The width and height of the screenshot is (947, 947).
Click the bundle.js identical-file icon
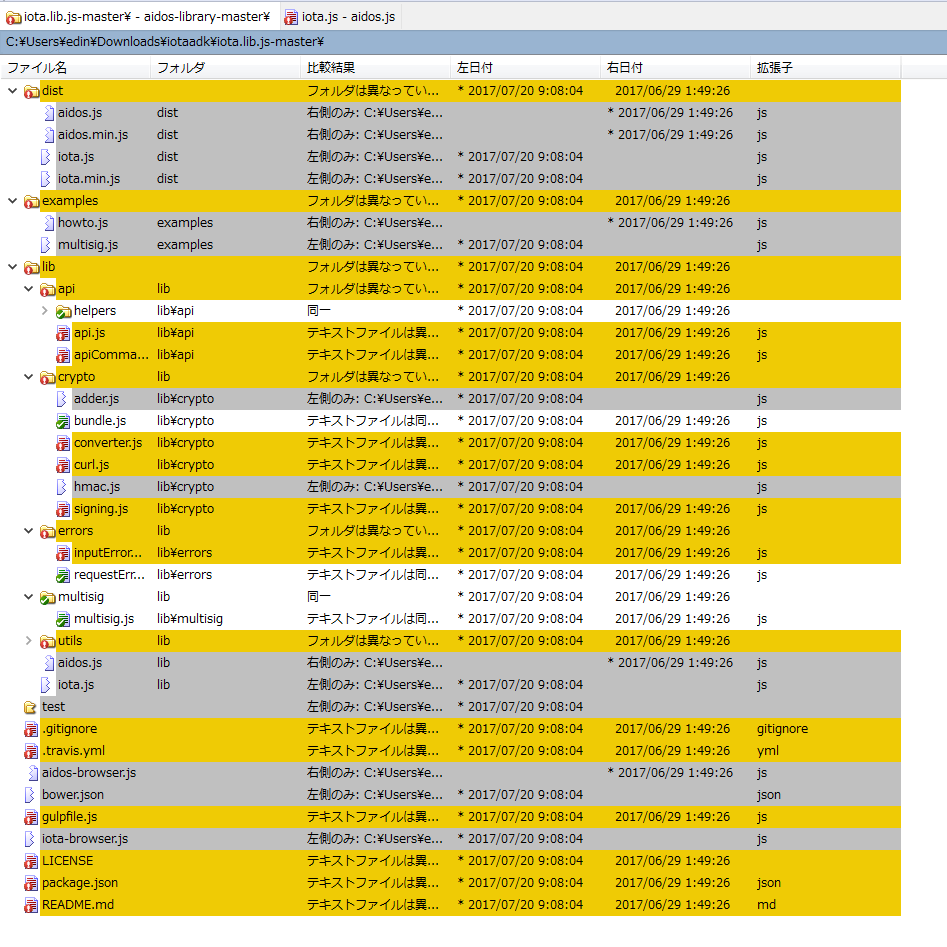[x=63, y=422]
